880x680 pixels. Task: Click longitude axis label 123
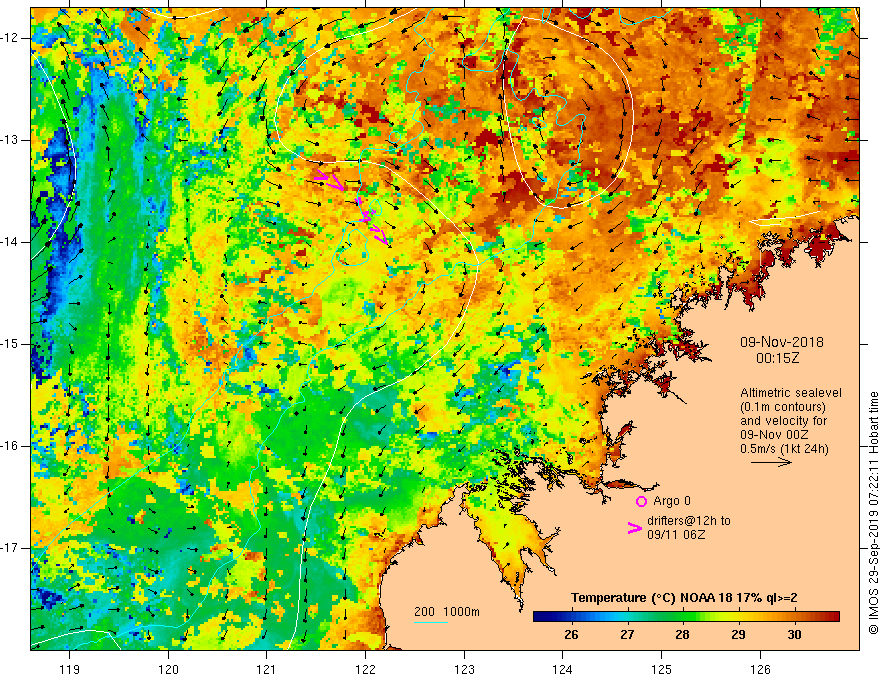tap(464, 669)
